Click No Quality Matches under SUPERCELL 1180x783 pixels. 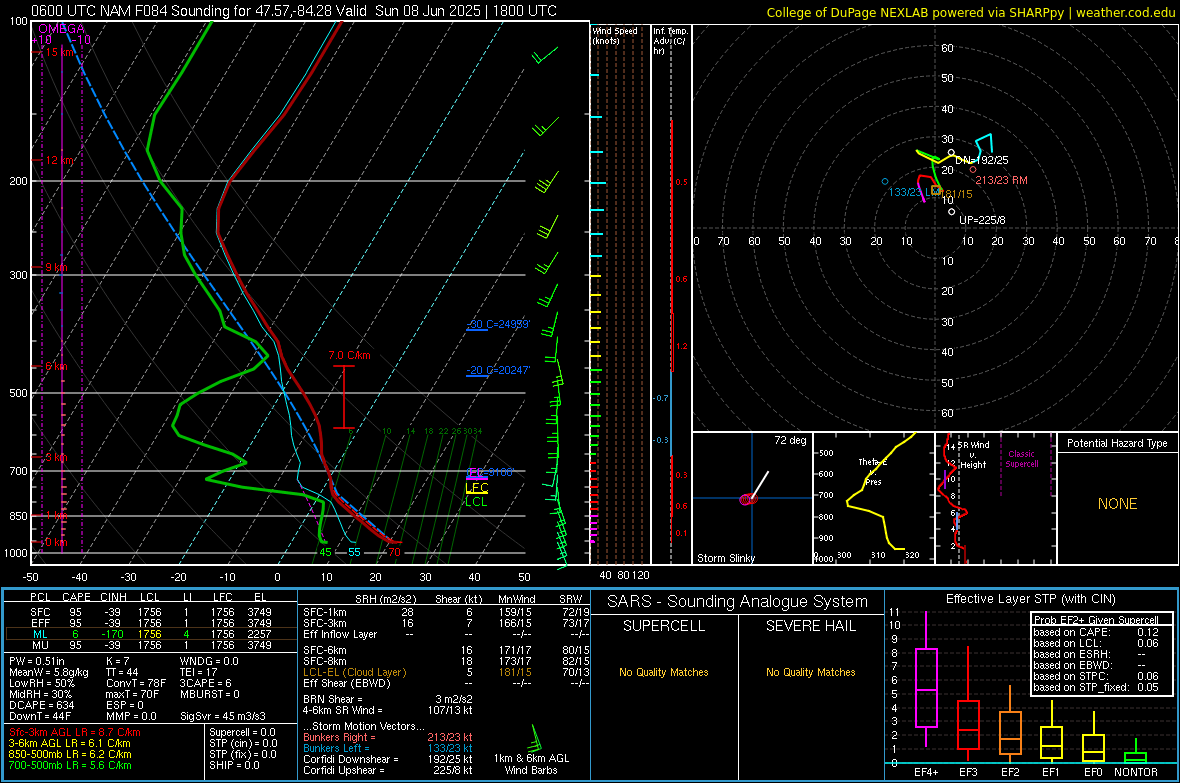(x=664, y=672)
